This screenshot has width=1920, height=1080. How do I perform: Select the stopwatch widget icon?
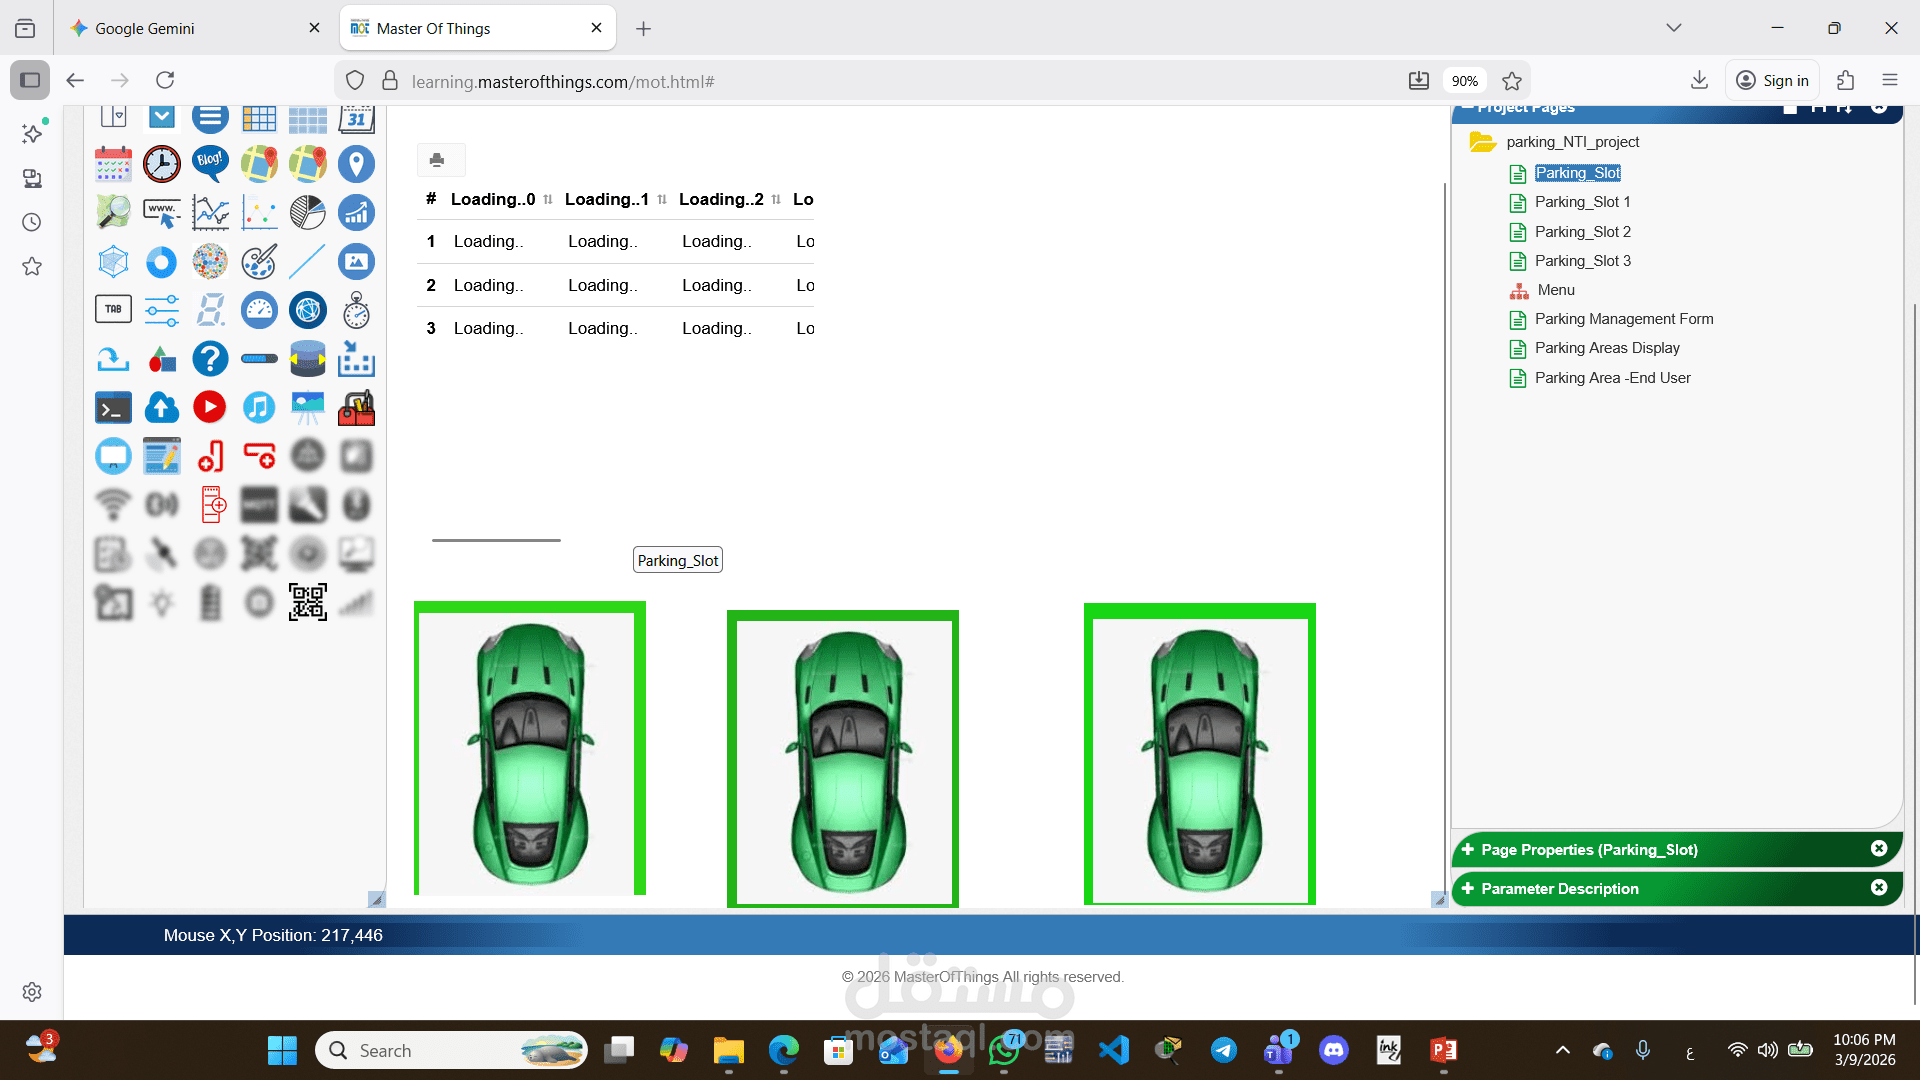(357, 311)
